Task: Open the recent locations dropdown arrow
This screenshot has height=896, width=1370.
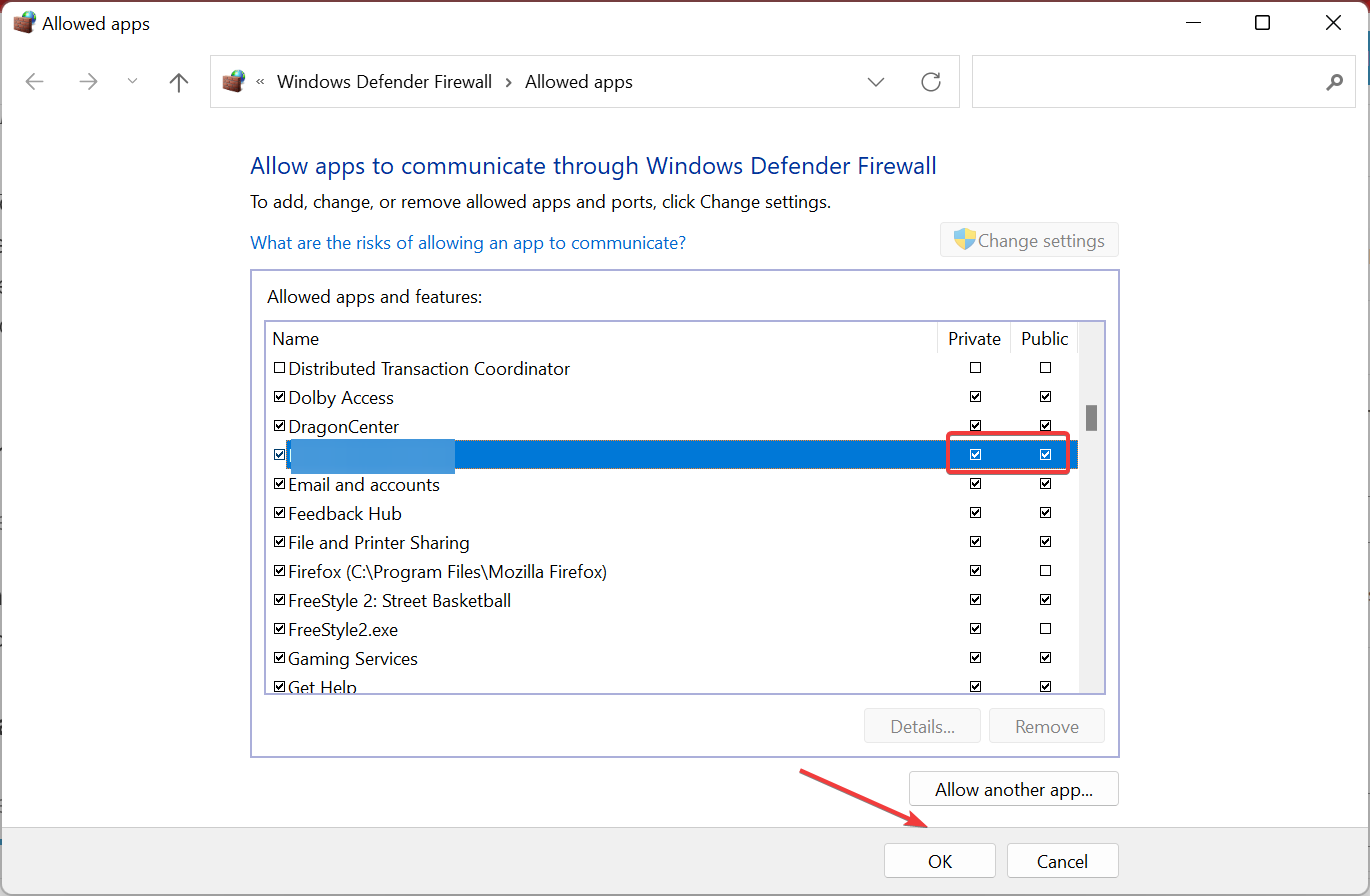Action: [133, 82]
